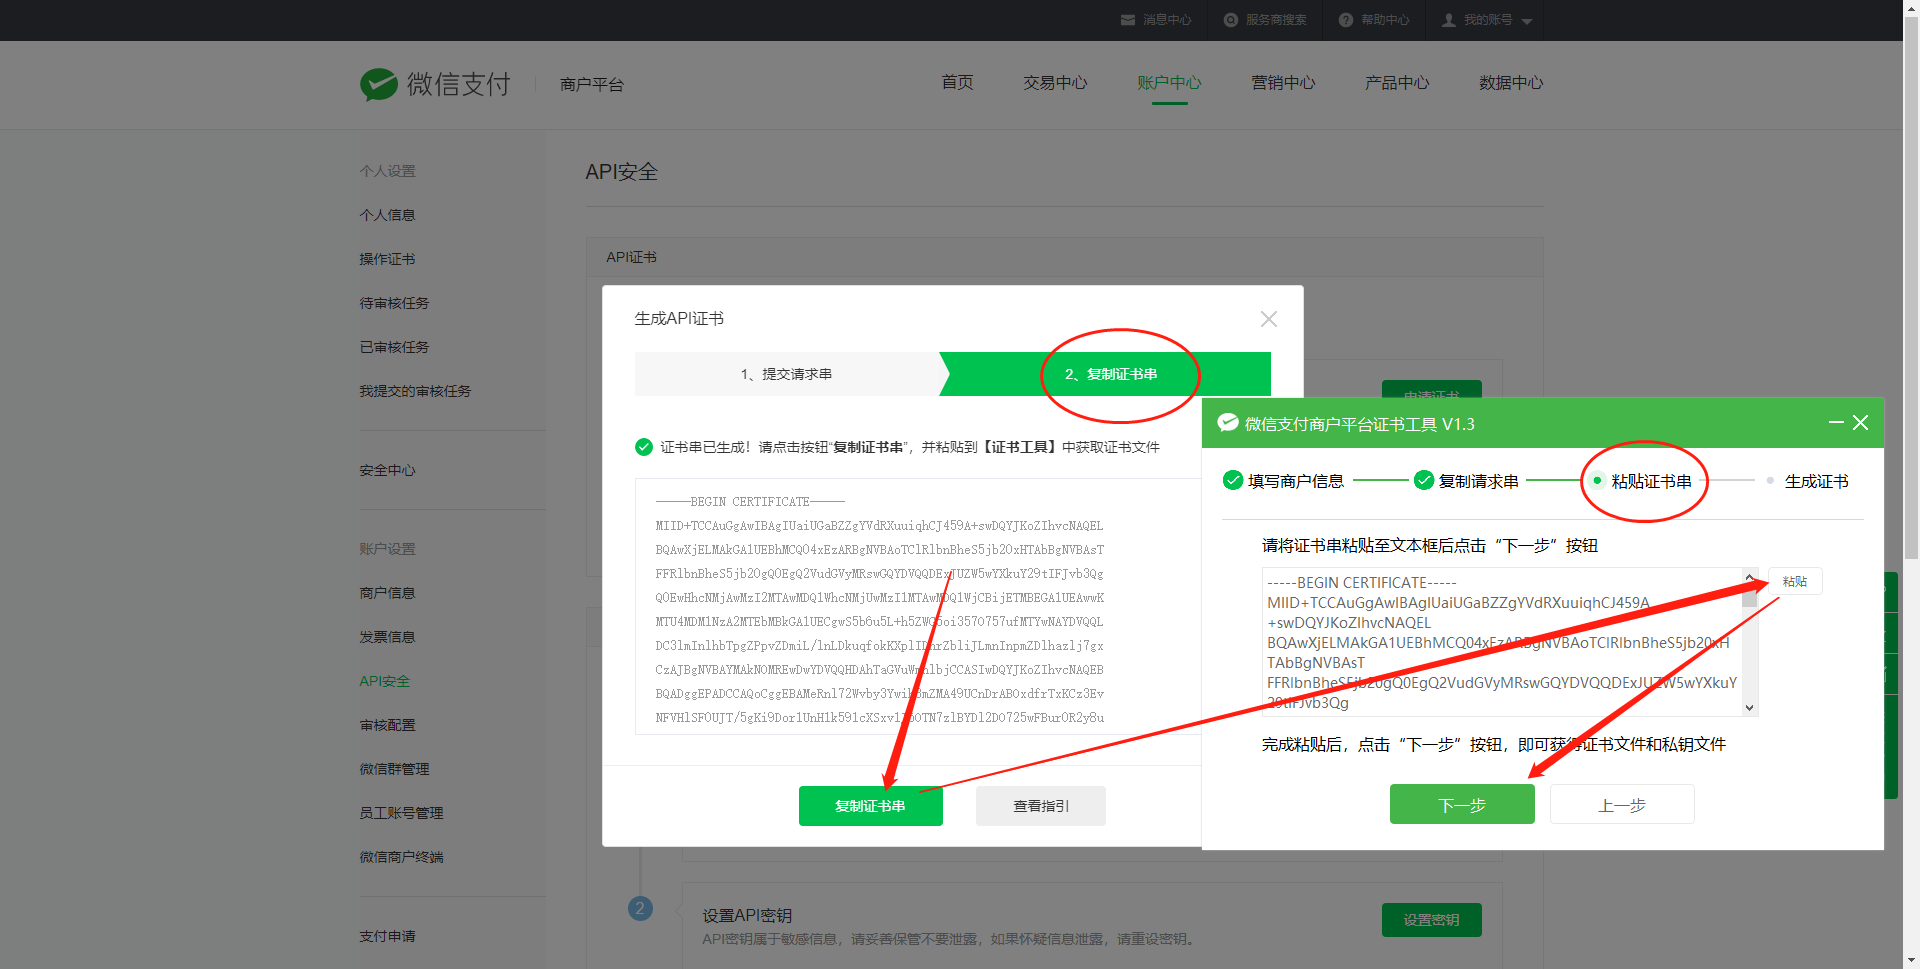This screenshot has height=969, width=1920.
Task: Open 商户信息 in the sidebar
Action: (387, 593)
